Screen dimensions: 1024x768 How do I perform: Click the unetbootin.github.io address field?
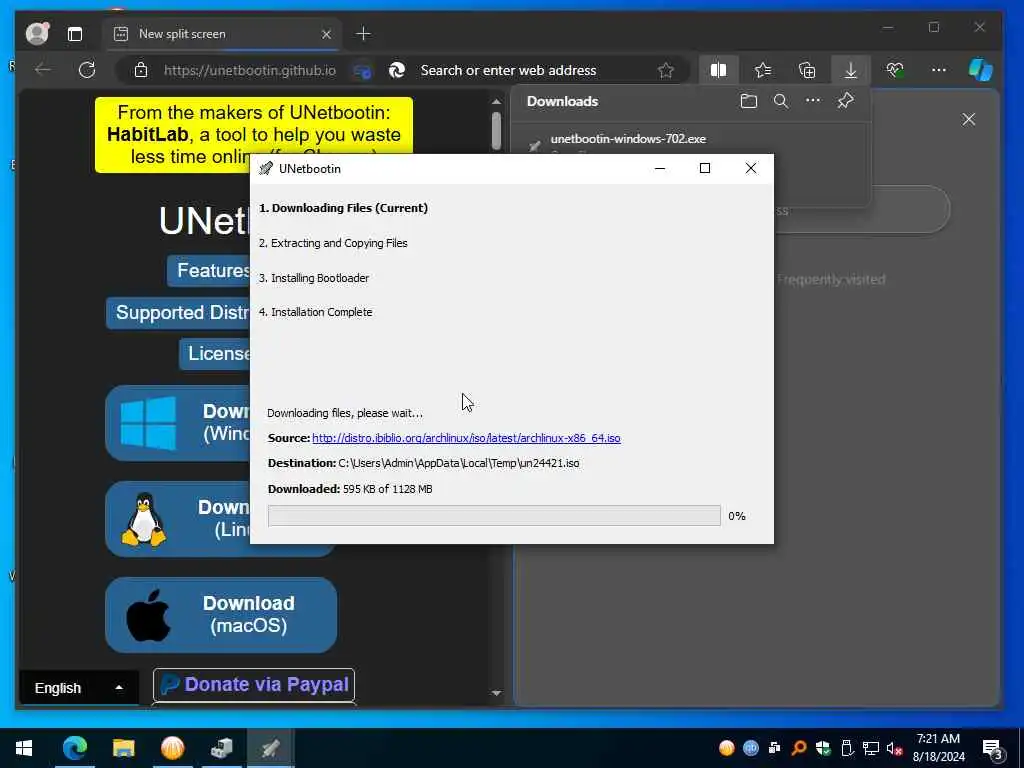point(249,70)
